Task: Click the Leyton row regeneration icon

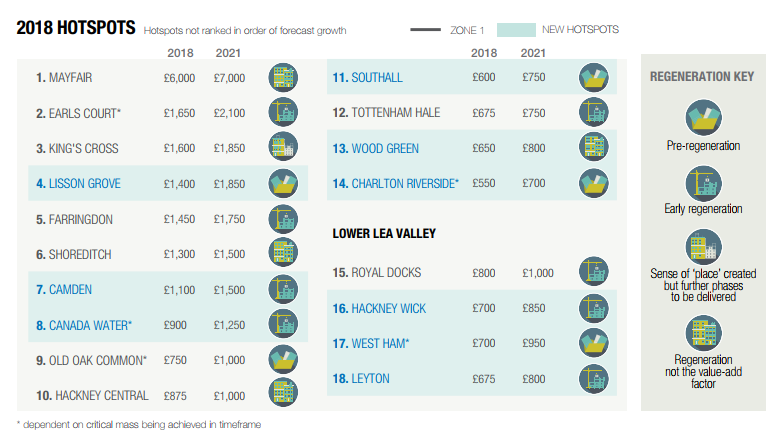Action: [x=594, y=378]
